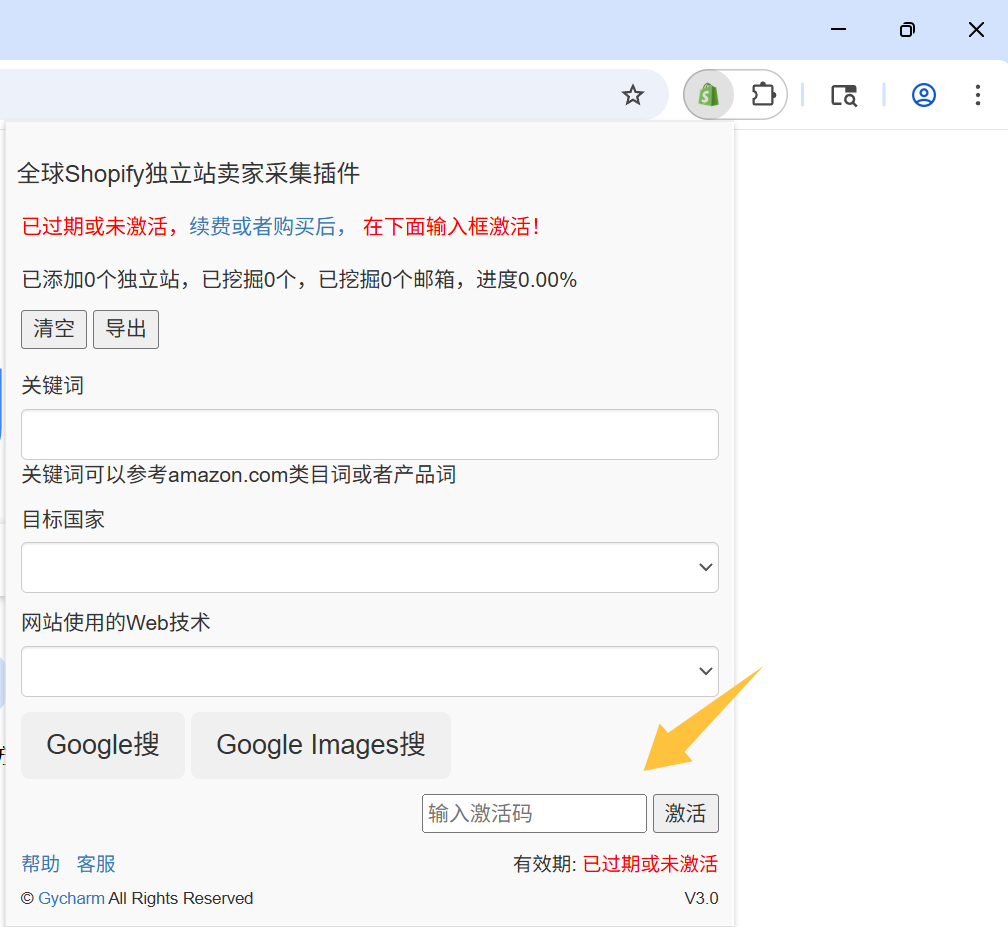Open the Extensions puzzle icon menu
Screen dimensions: 1008x927
tap(762, 95)
